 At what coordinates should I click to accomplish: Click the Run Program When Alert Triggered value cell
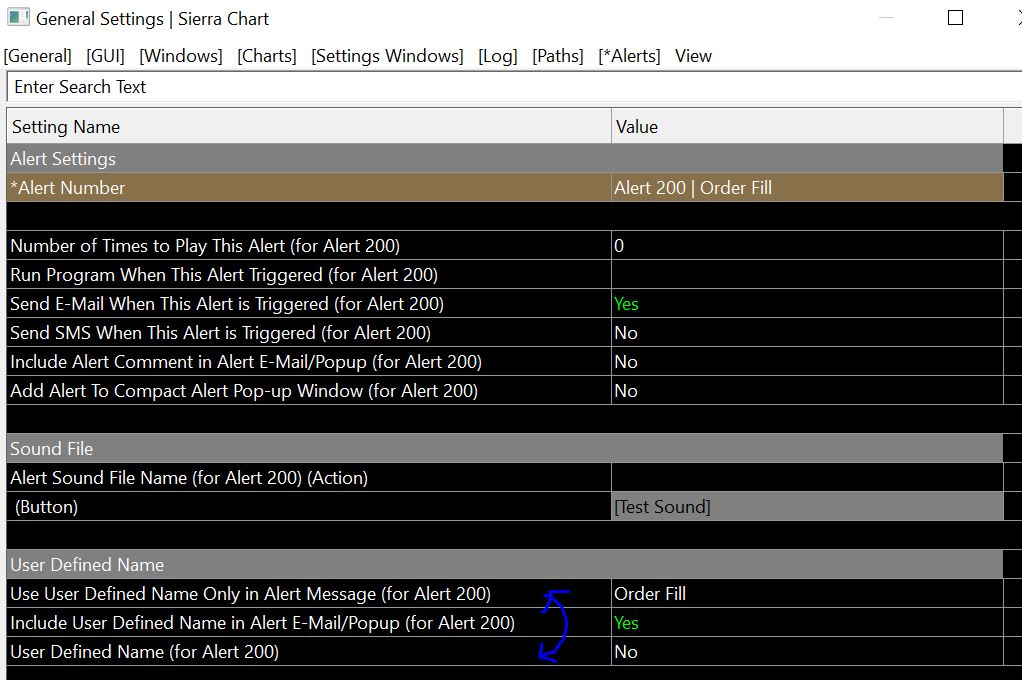pos(808,274)
